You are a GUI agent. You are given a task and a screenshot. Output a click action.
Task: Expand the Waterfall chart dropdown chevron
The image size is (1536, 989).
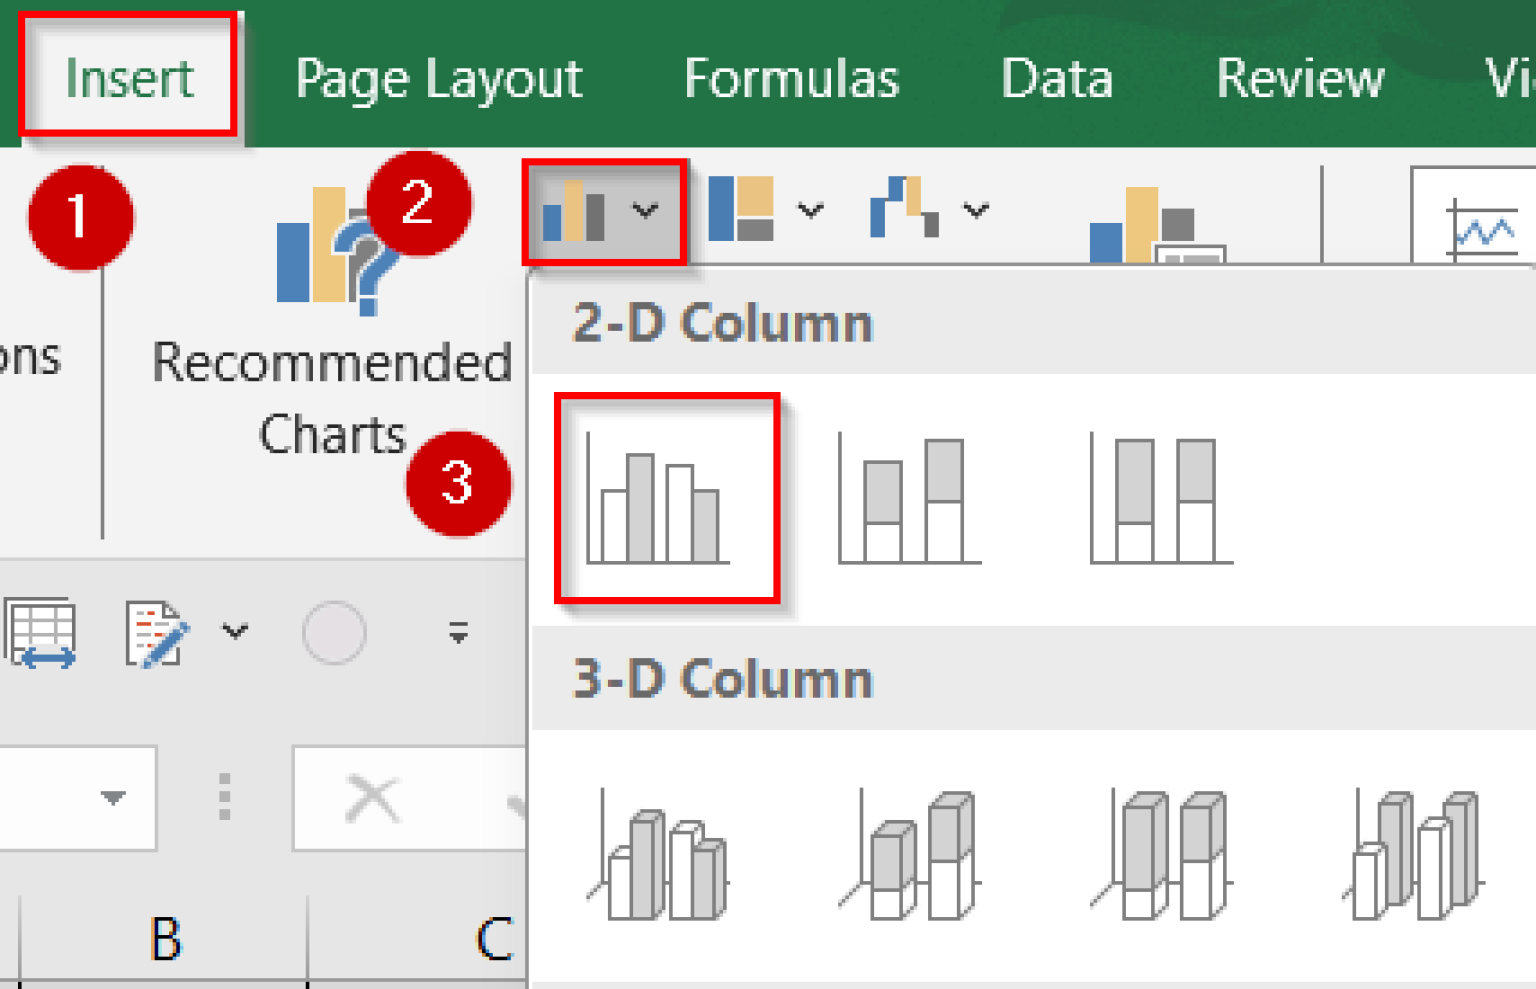(x=975, y=208)
